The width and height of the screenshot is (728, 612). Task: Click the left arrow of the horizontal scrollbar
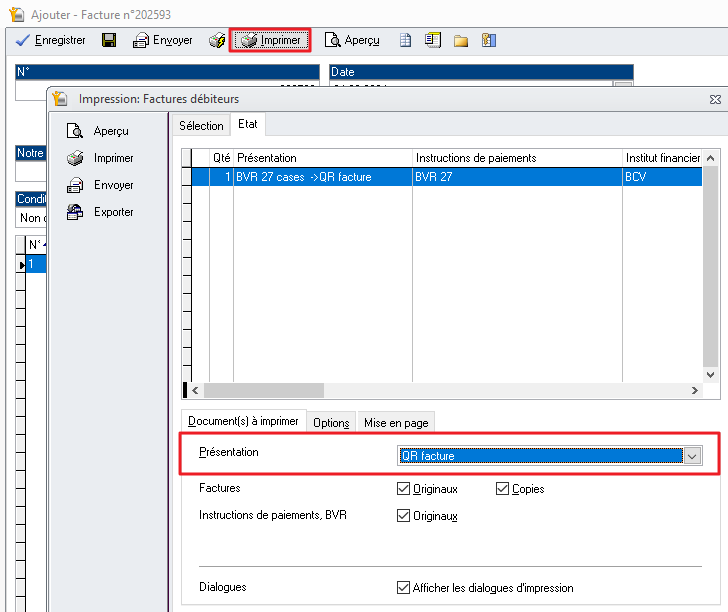click(x=195, y=391)
